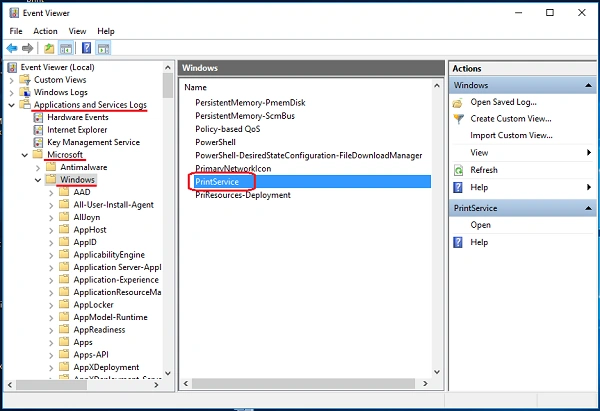Click the Help icon under PrintService actions
This screenshot has height=411, width=600.
458,243
